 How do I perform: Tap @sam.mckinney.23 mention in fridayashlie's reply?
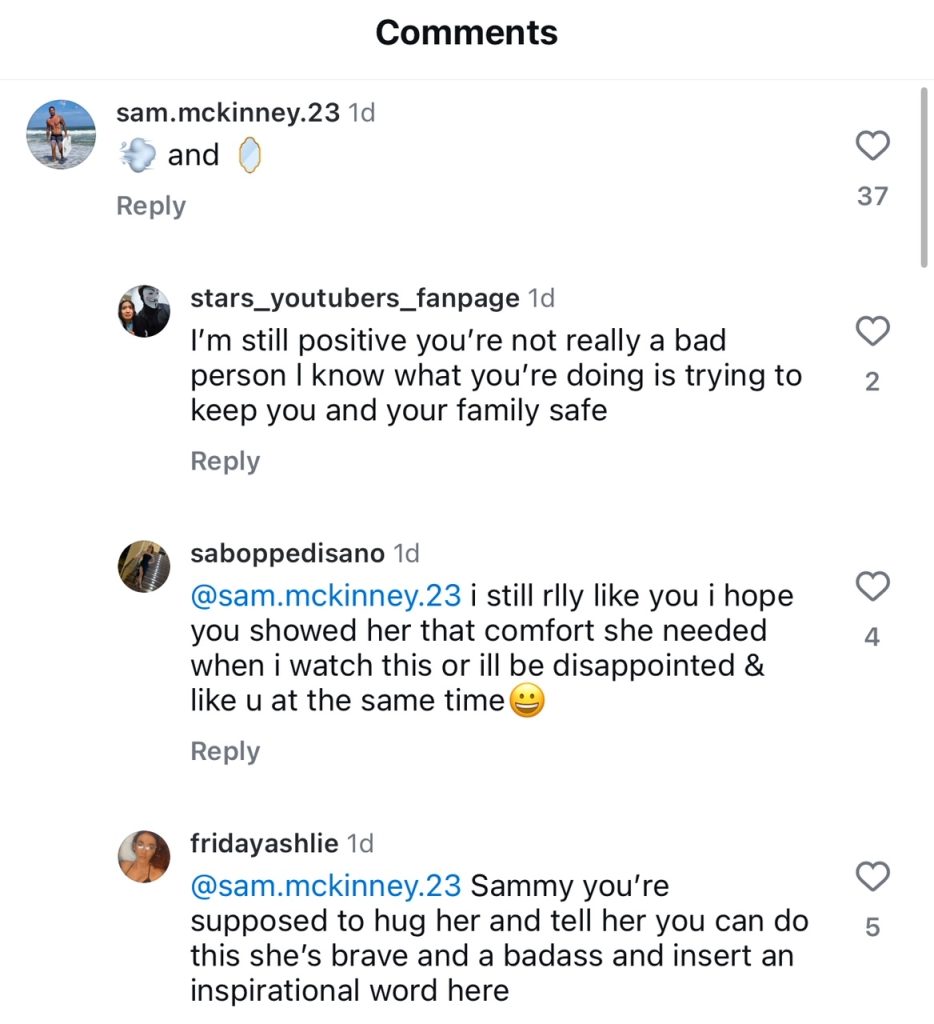[x=326, y=886]
